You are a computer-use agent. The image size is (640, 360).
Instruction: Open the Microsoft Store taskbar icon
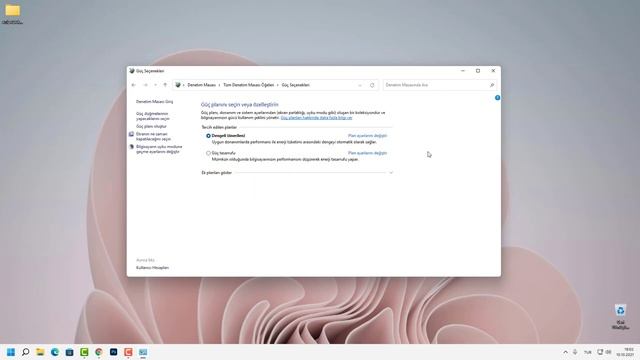pos(69,352)
